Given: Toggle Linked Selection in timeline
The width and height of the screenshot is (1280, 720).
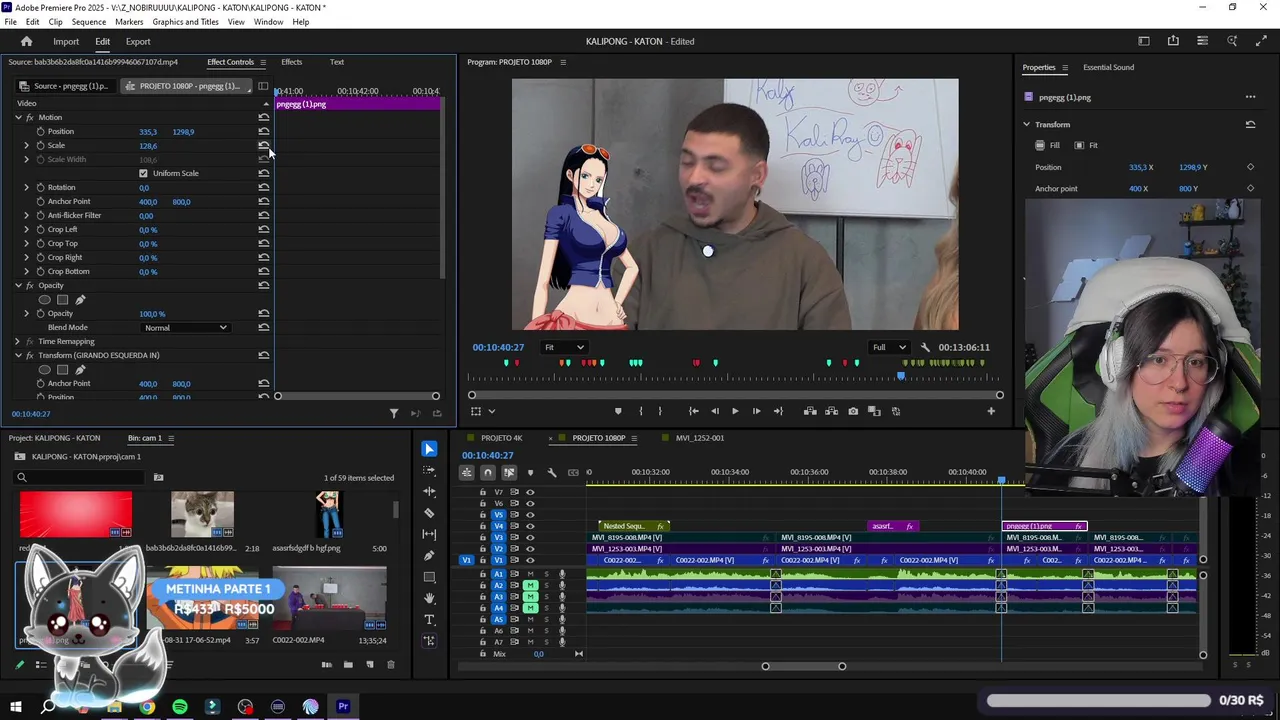Looking at the screenshot, I should (509, 472).
